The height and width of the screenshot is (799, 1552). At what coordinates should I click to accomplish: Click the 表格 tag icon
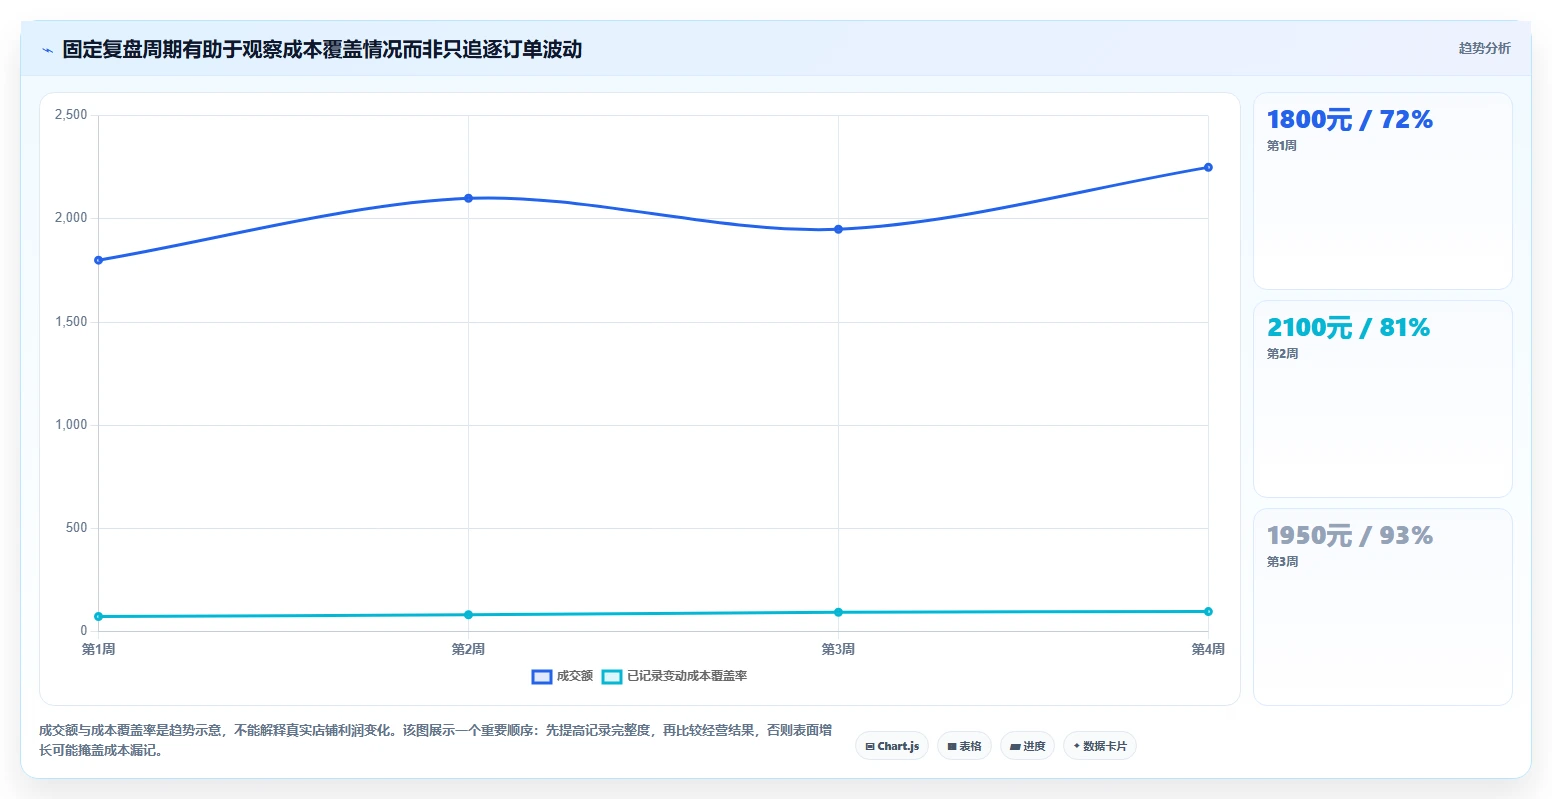click(x=952, y=747)
